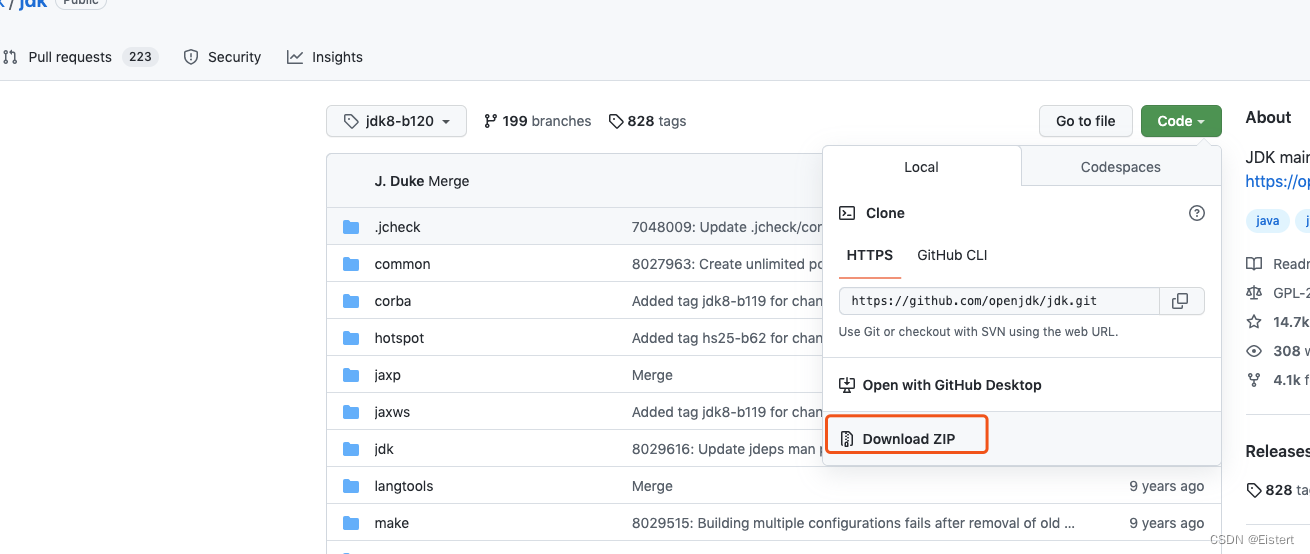Click the Clone help question-mark icon
Screen dimensions: 1310x554
pos(1197,213)
